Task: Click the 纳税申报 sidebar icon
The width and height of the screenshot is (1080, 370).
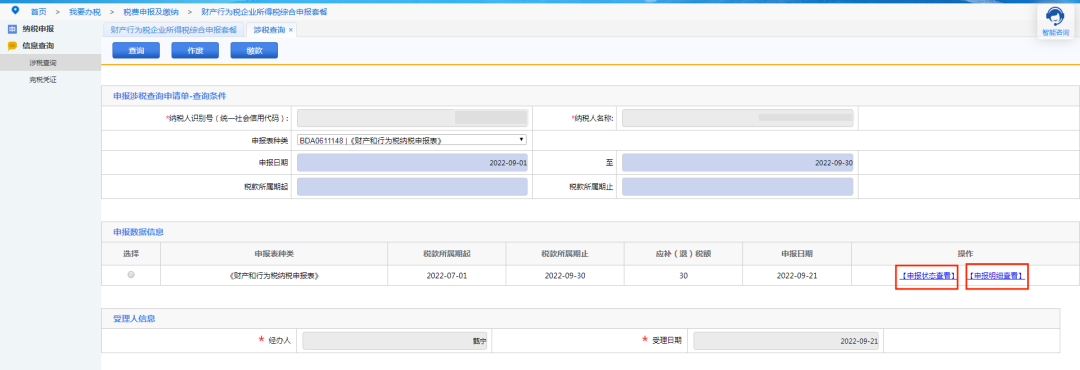Action: 12,29
